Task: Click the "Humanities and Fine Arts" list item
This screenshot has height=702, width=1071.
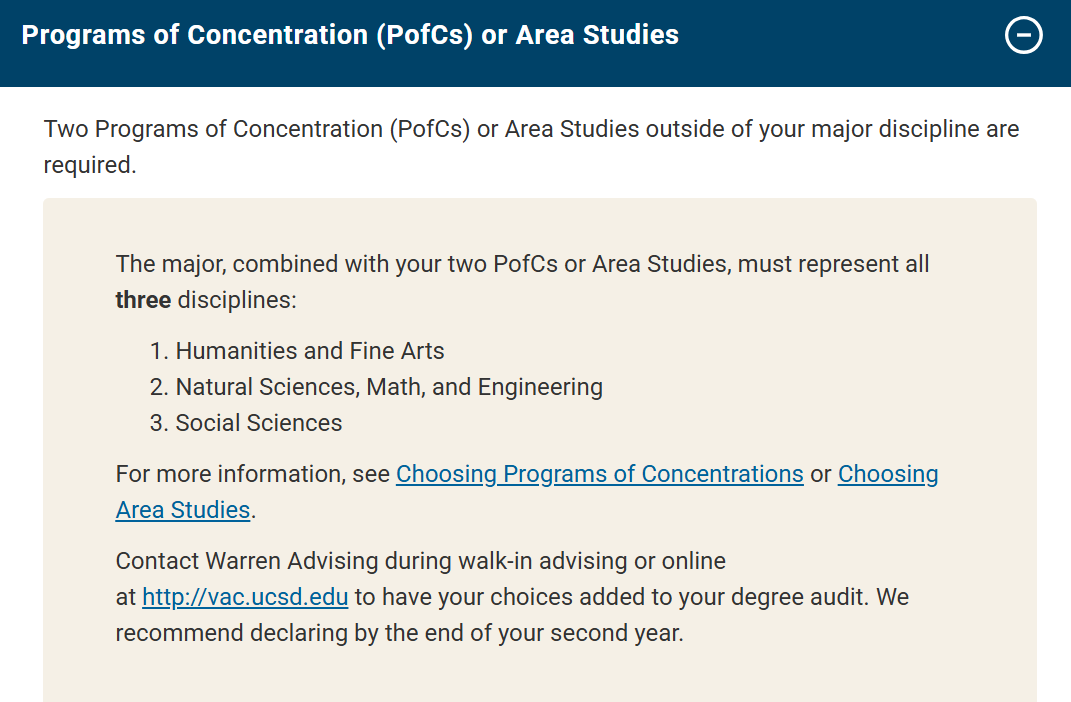Action: point(310,351)
